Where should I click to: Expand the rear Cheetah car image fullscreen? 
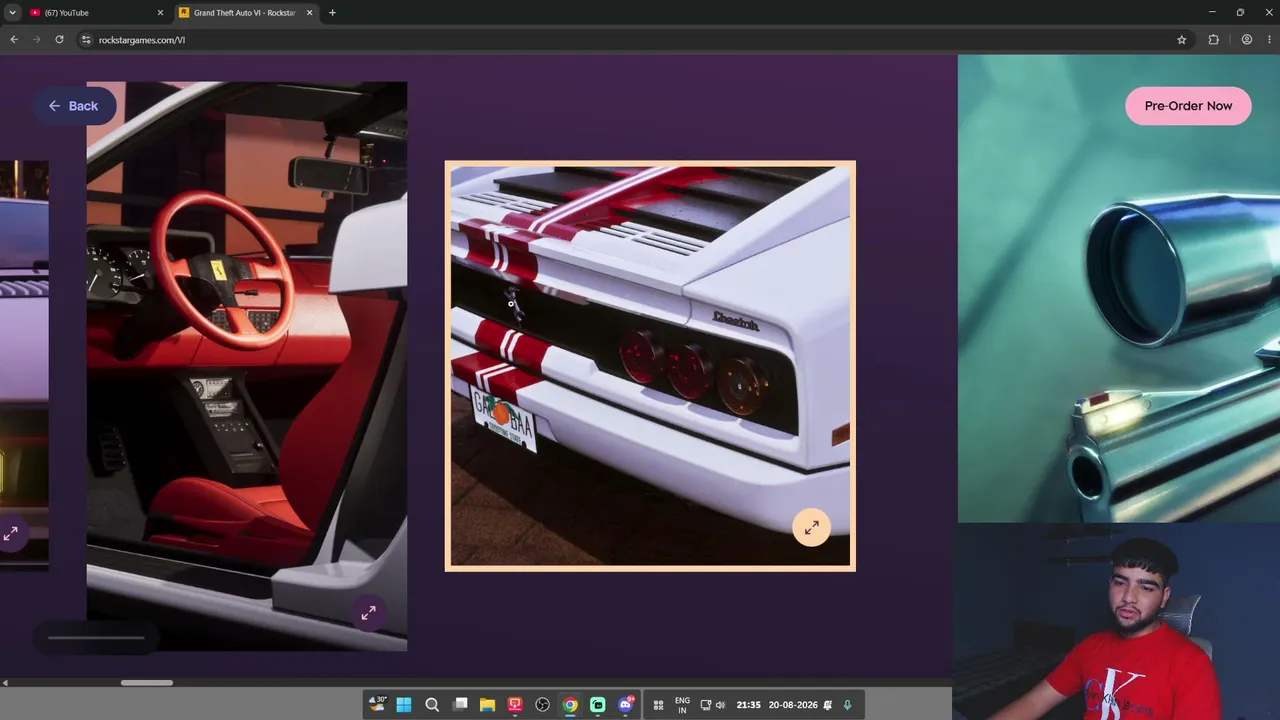tap(811, 527)
